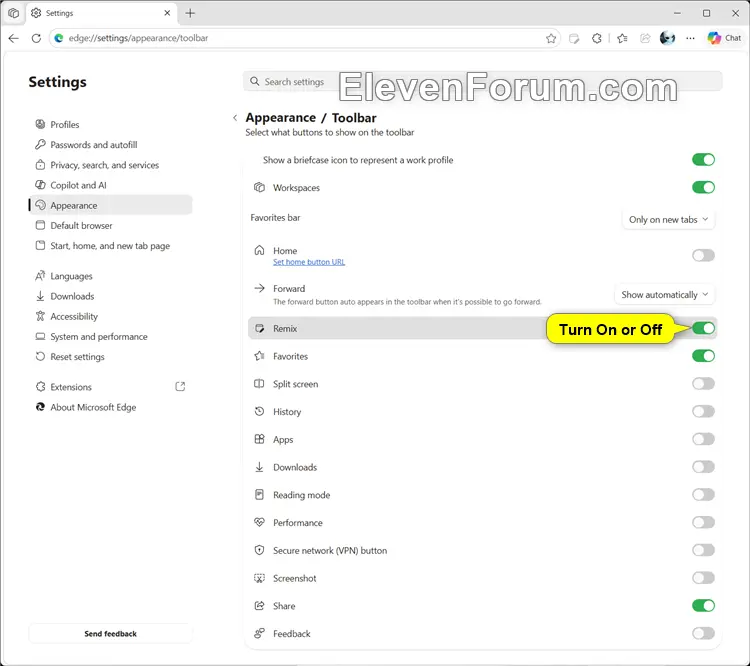Disable the Share button toggle

click(703, 606)
